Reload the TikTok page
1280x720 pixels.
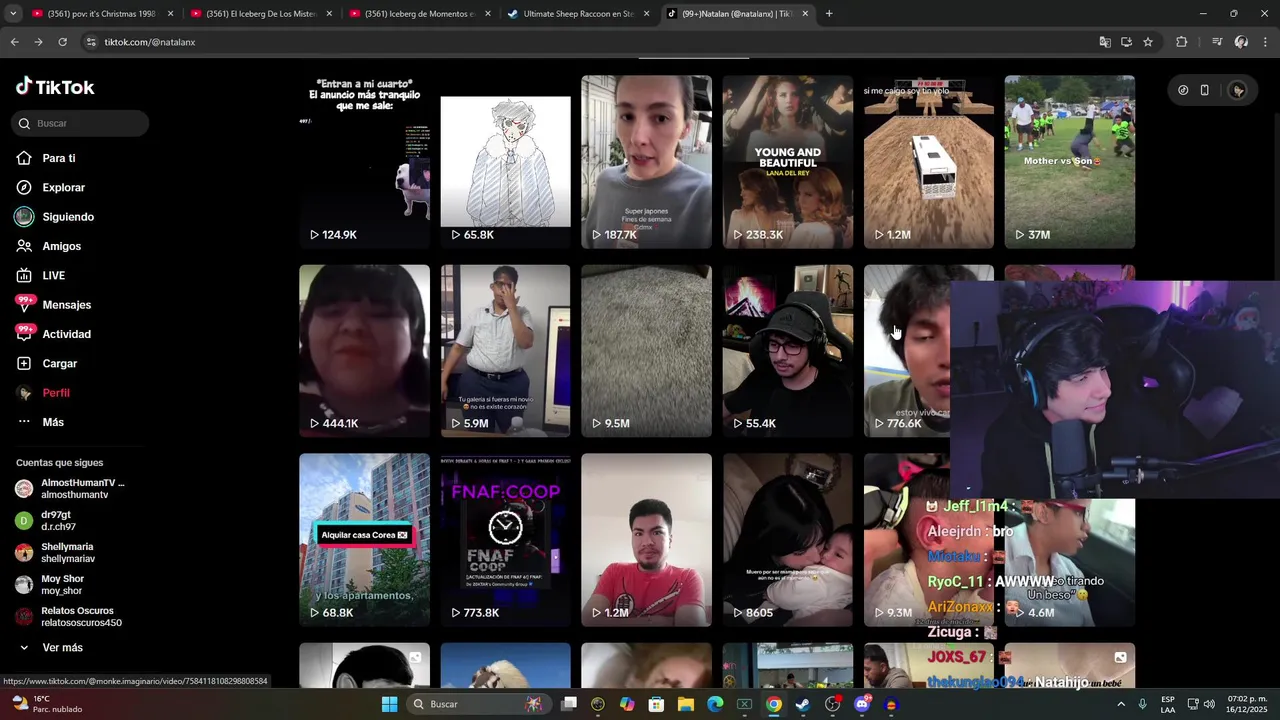click(62, 42)
